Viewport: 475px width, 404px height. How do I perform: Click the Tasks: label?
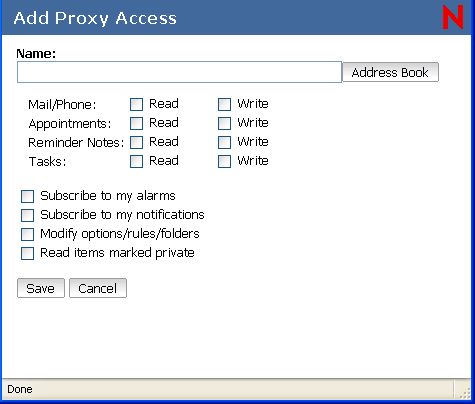(x=47, y=162)
